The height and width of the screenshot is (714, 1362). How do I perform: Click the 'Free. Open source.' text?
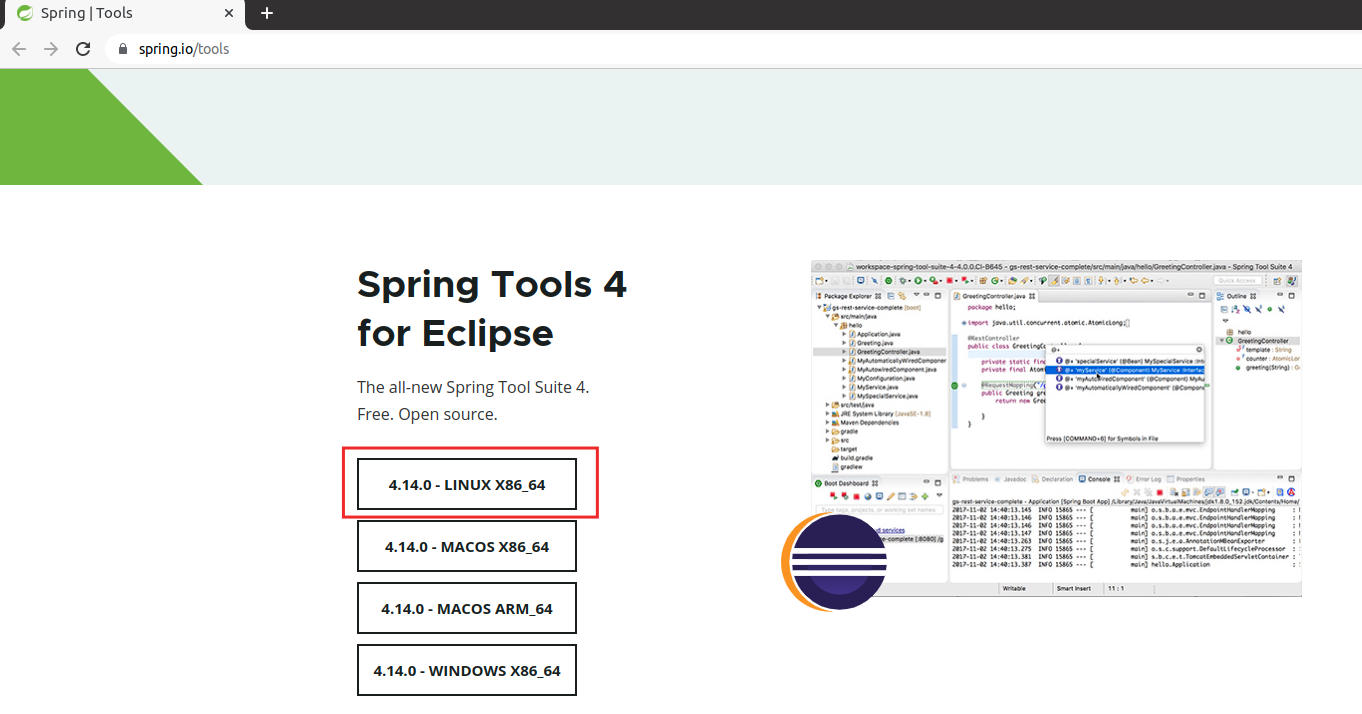point(427,414)
